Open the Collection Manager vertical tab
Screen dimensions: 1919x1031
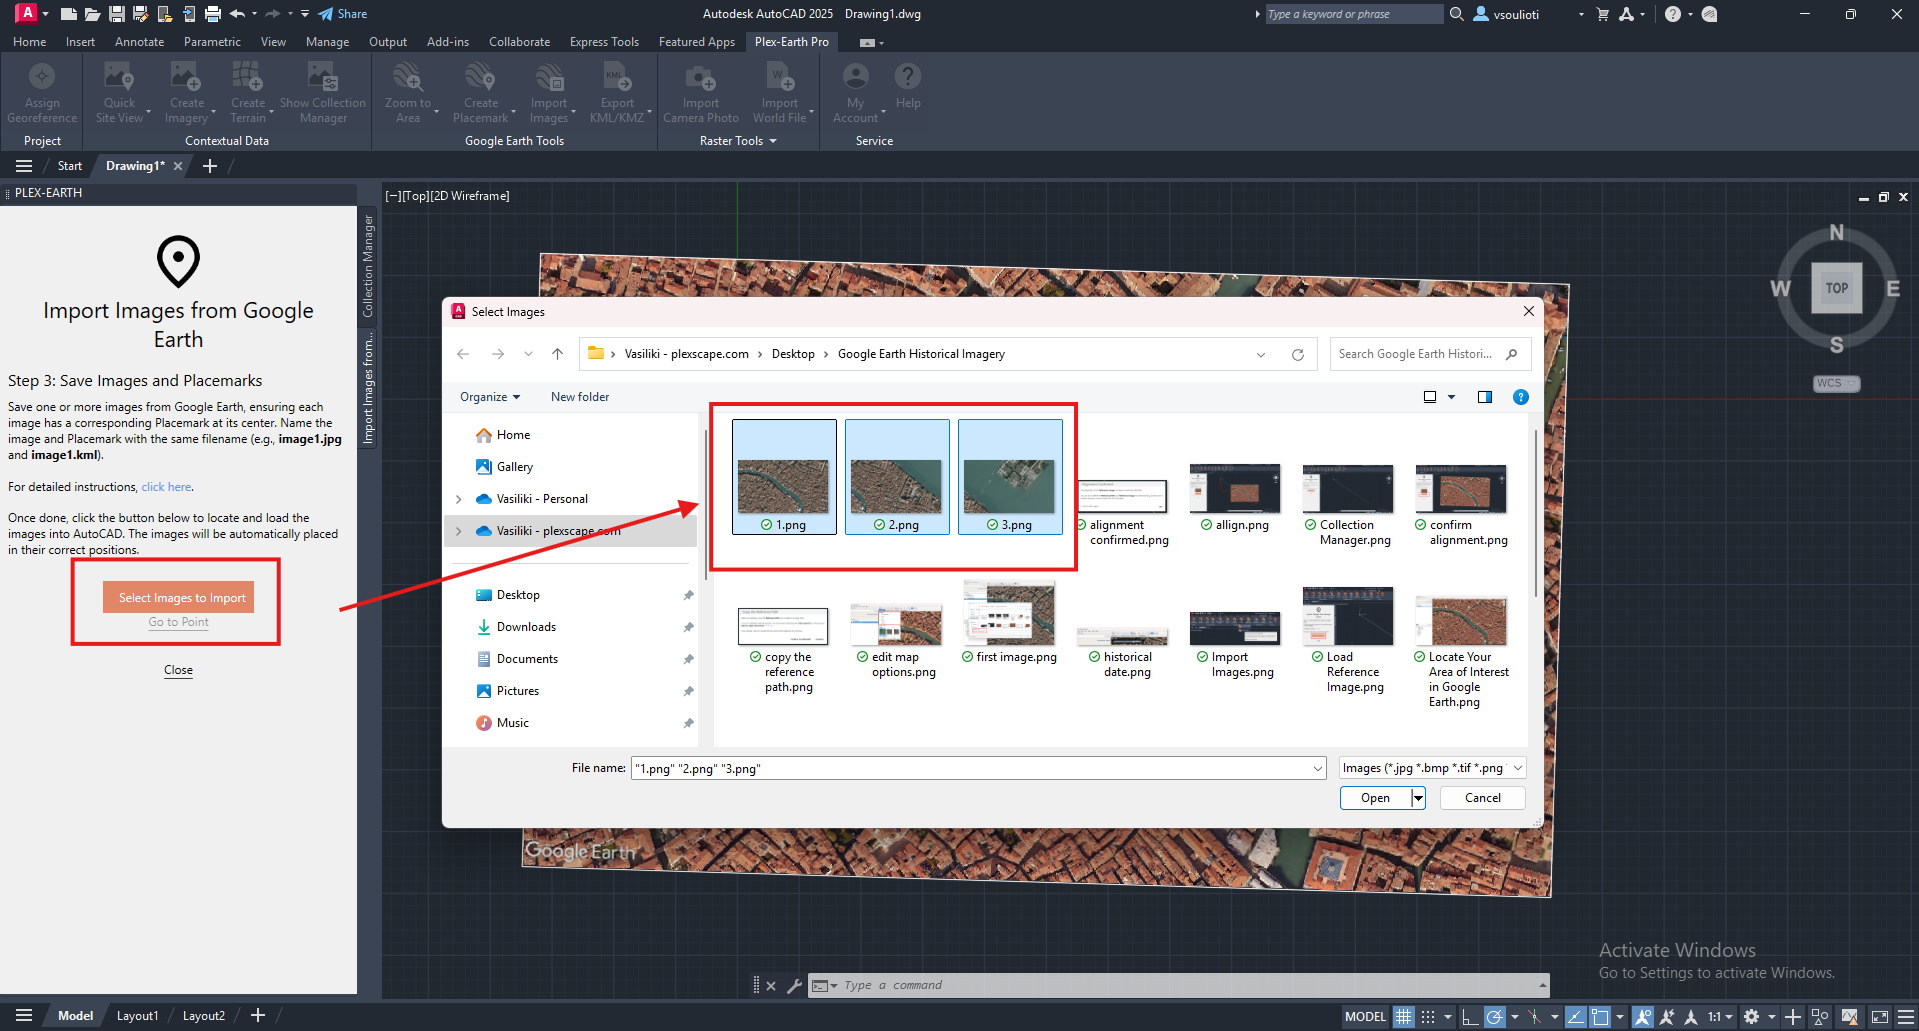coord(368,266)
